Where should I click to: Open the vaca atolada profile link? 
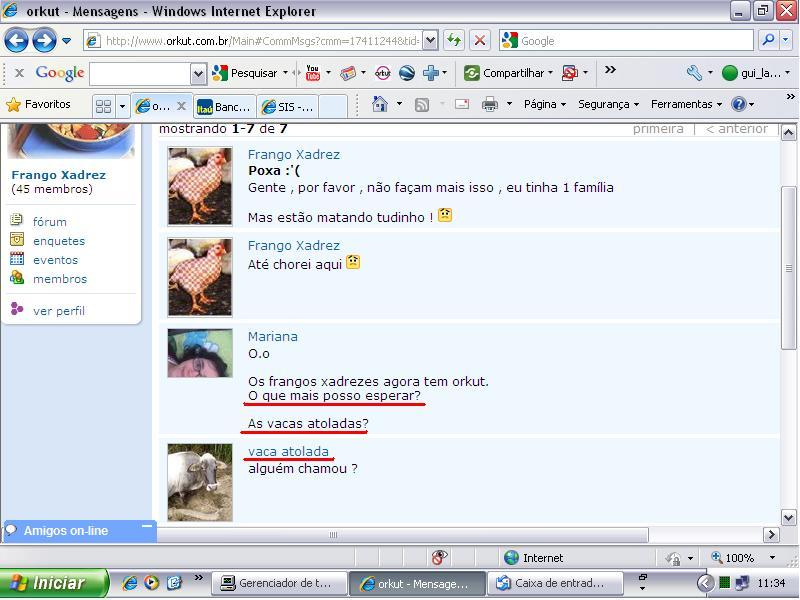click(x=288, y=451)
